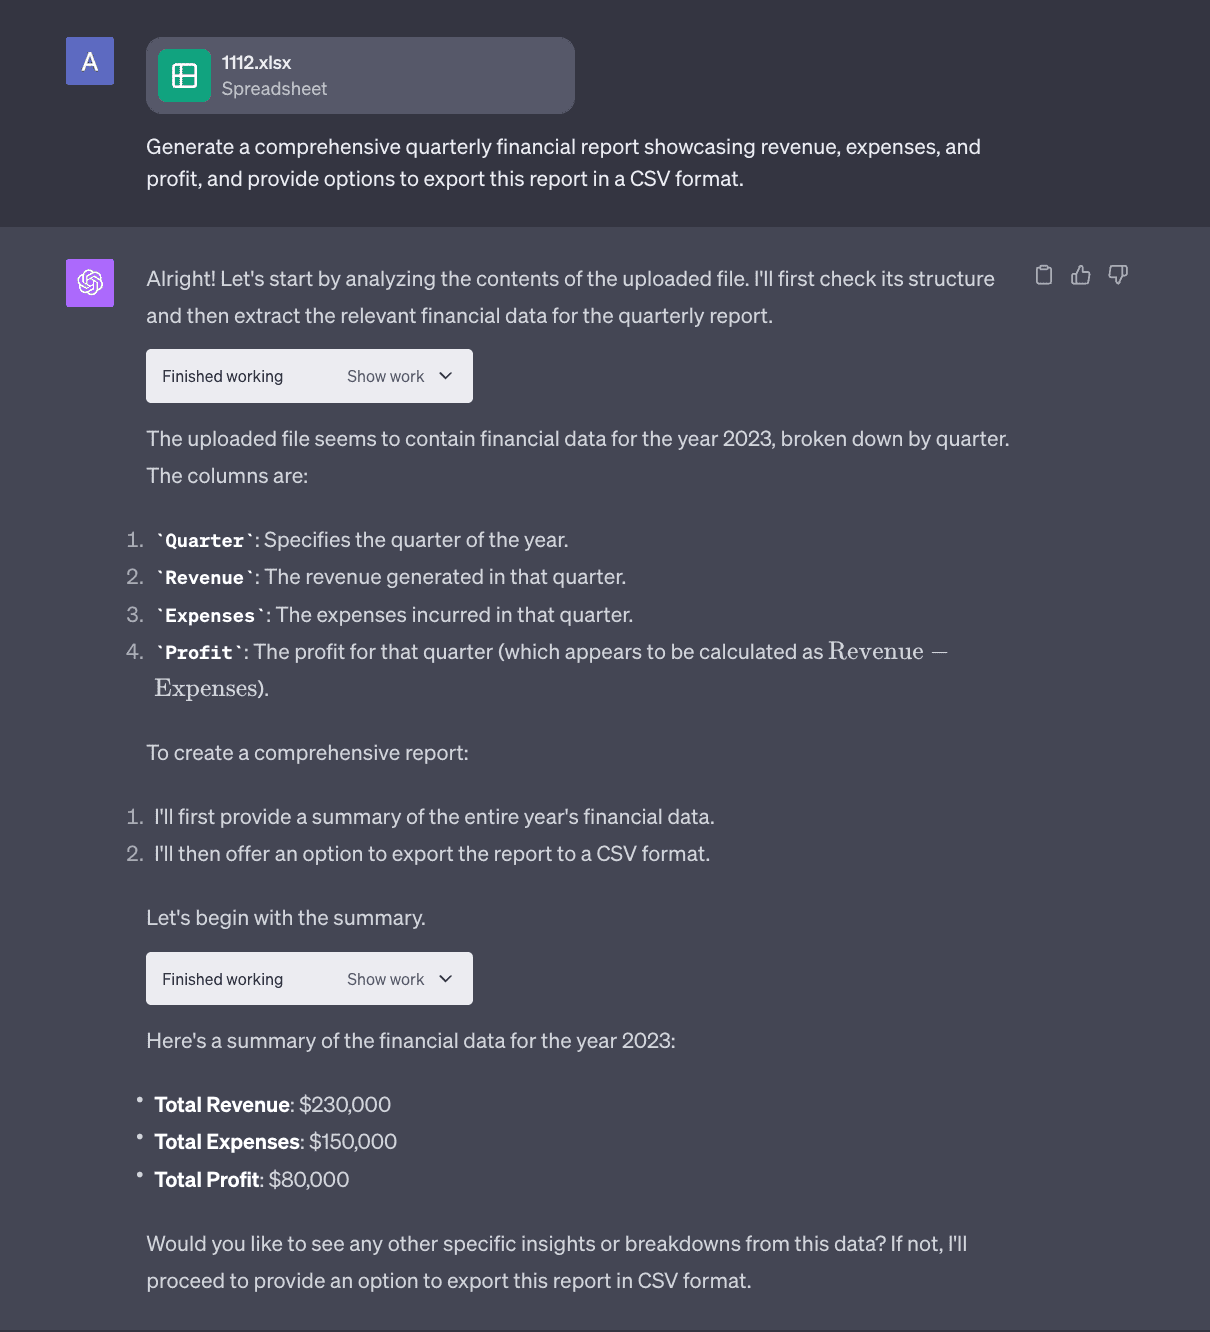Click the Total Profit bullet item

point(251,1180)
